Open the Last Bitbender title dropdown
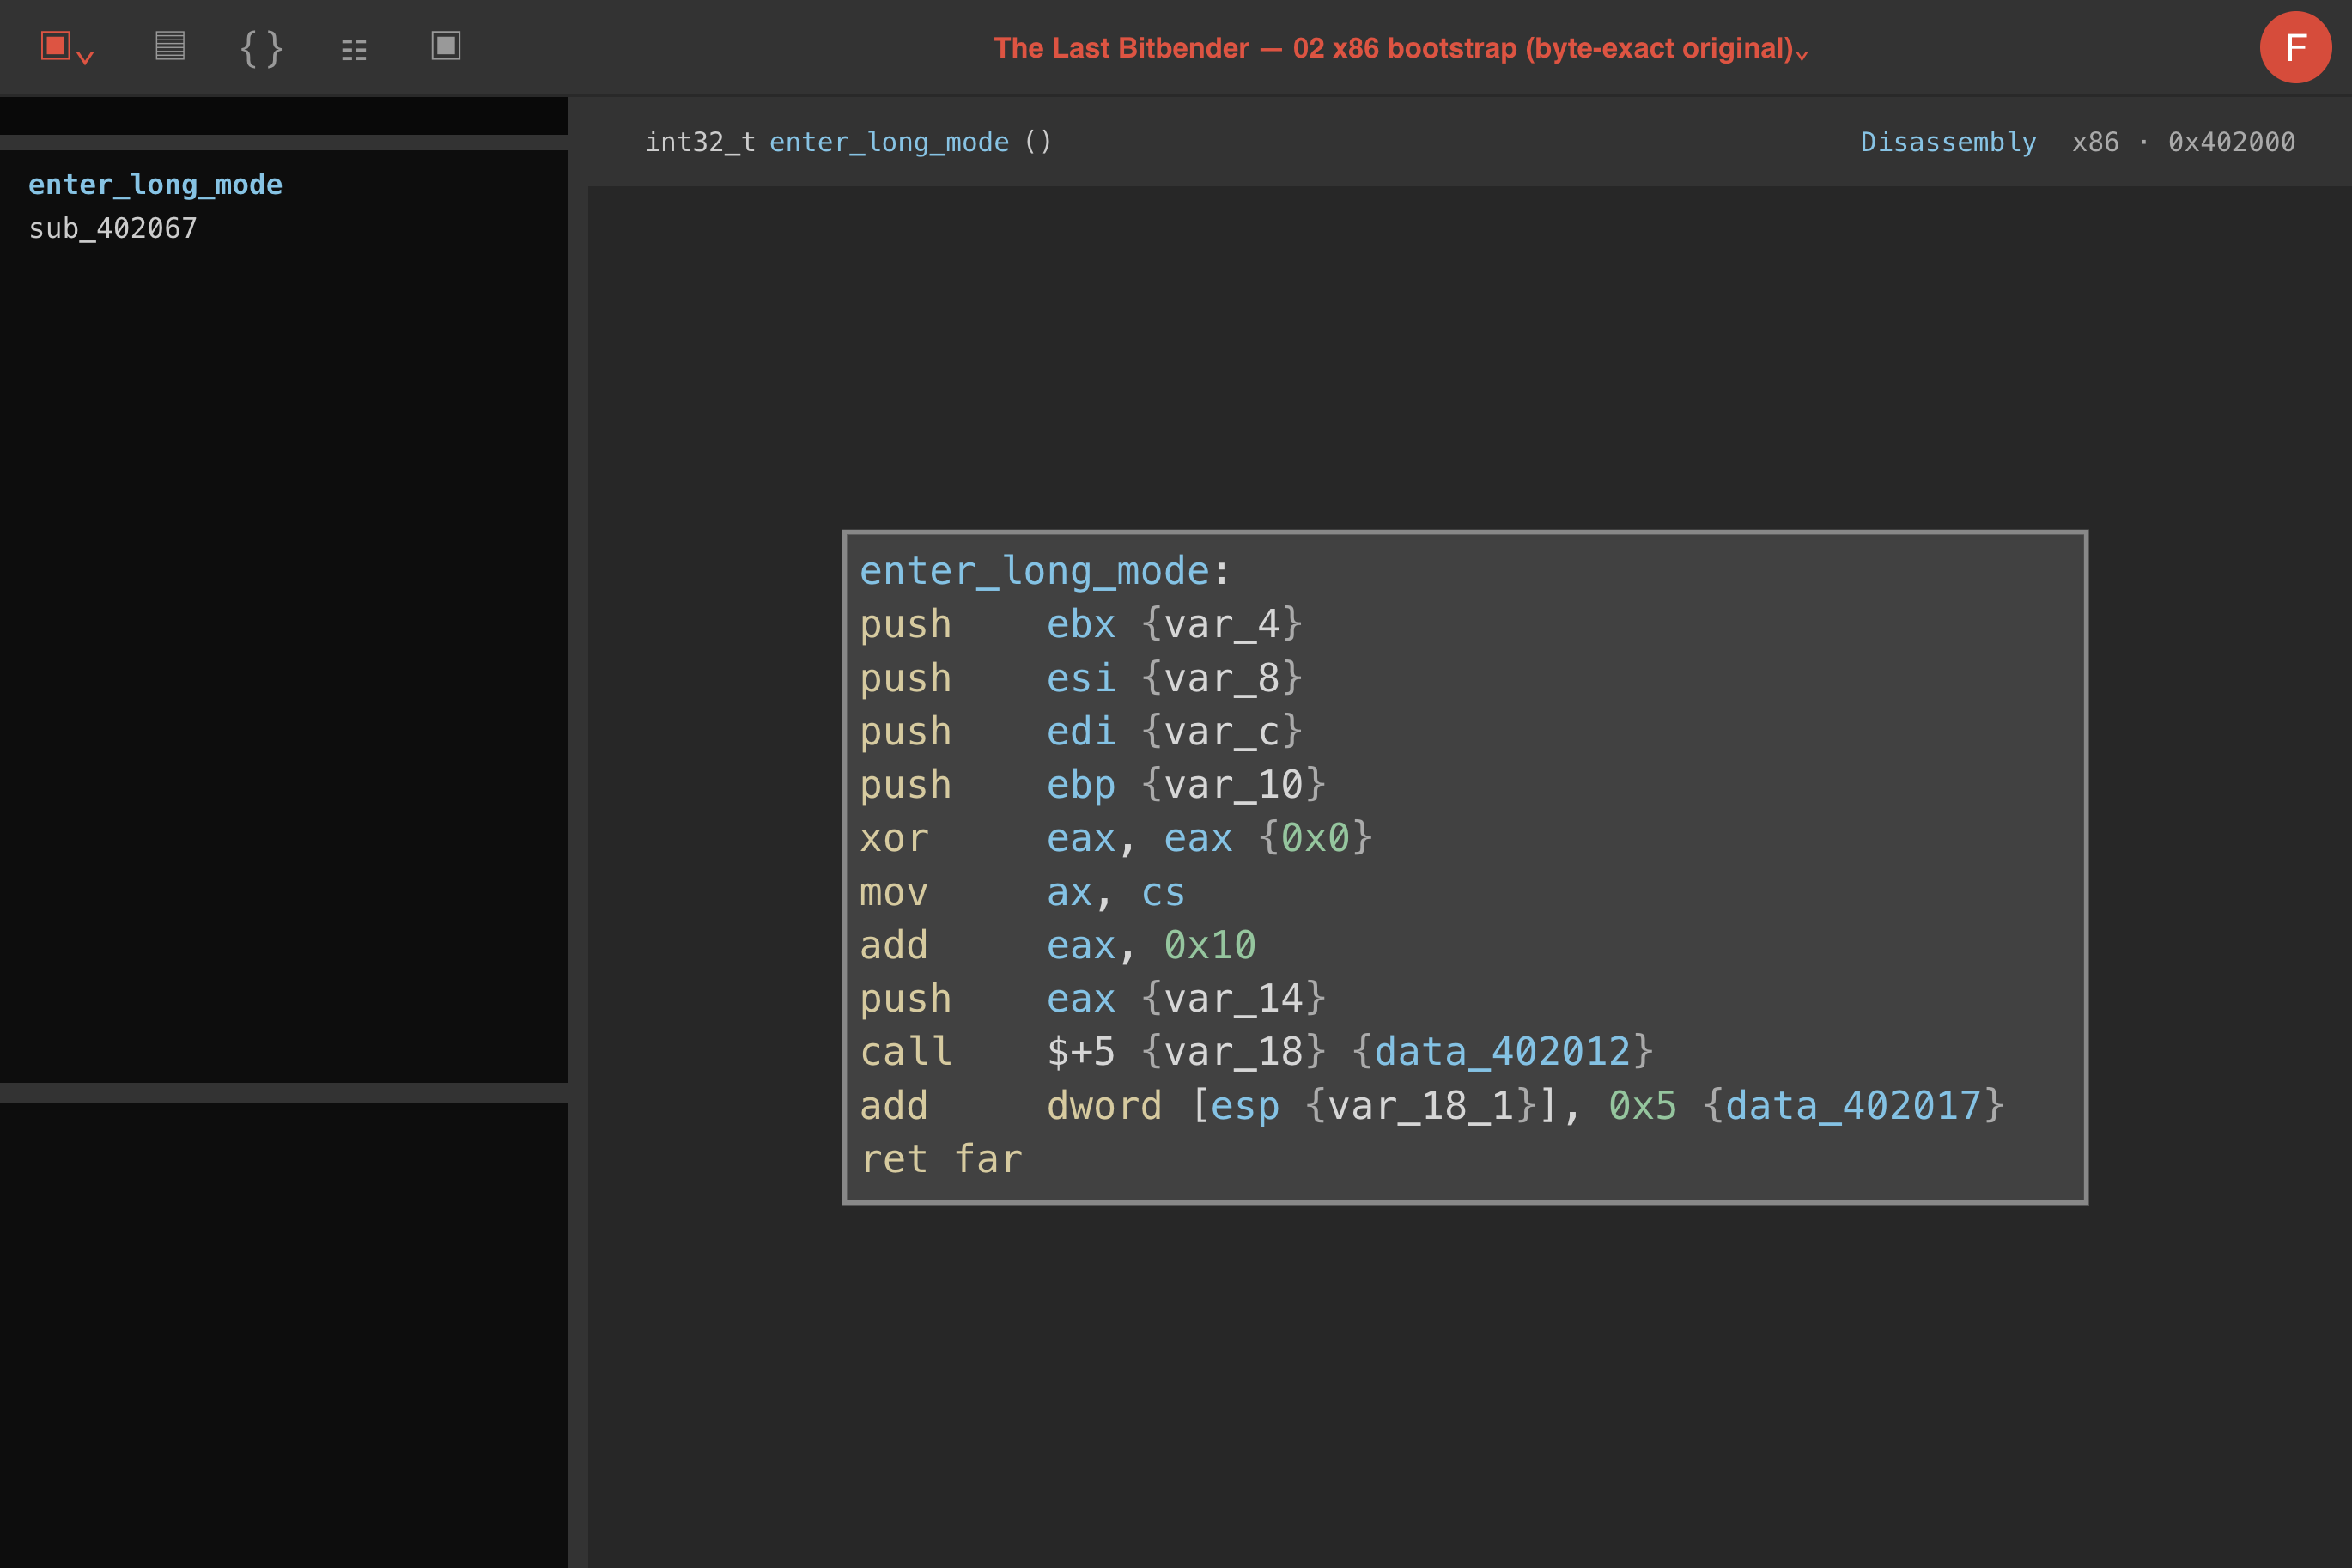The image size is (2352, 1568). click(1400, 48)
